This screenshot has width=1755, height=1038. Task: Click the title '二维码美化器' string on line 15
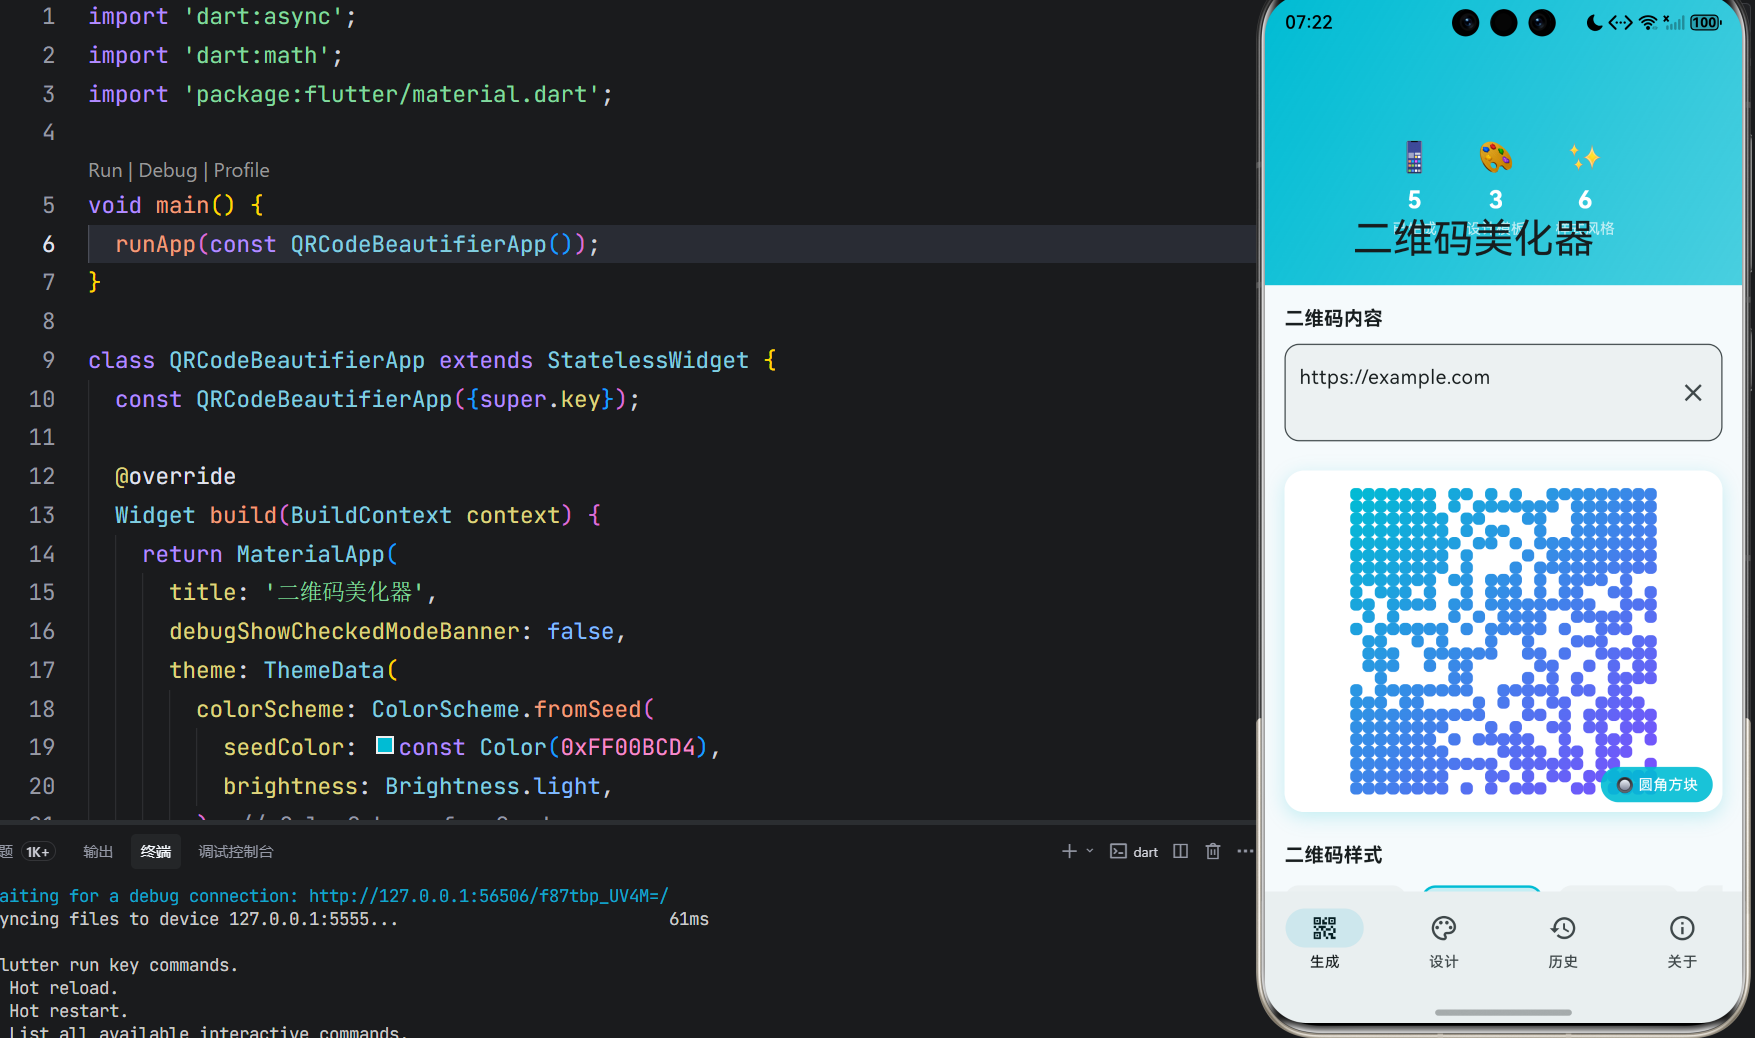[345, 592]
